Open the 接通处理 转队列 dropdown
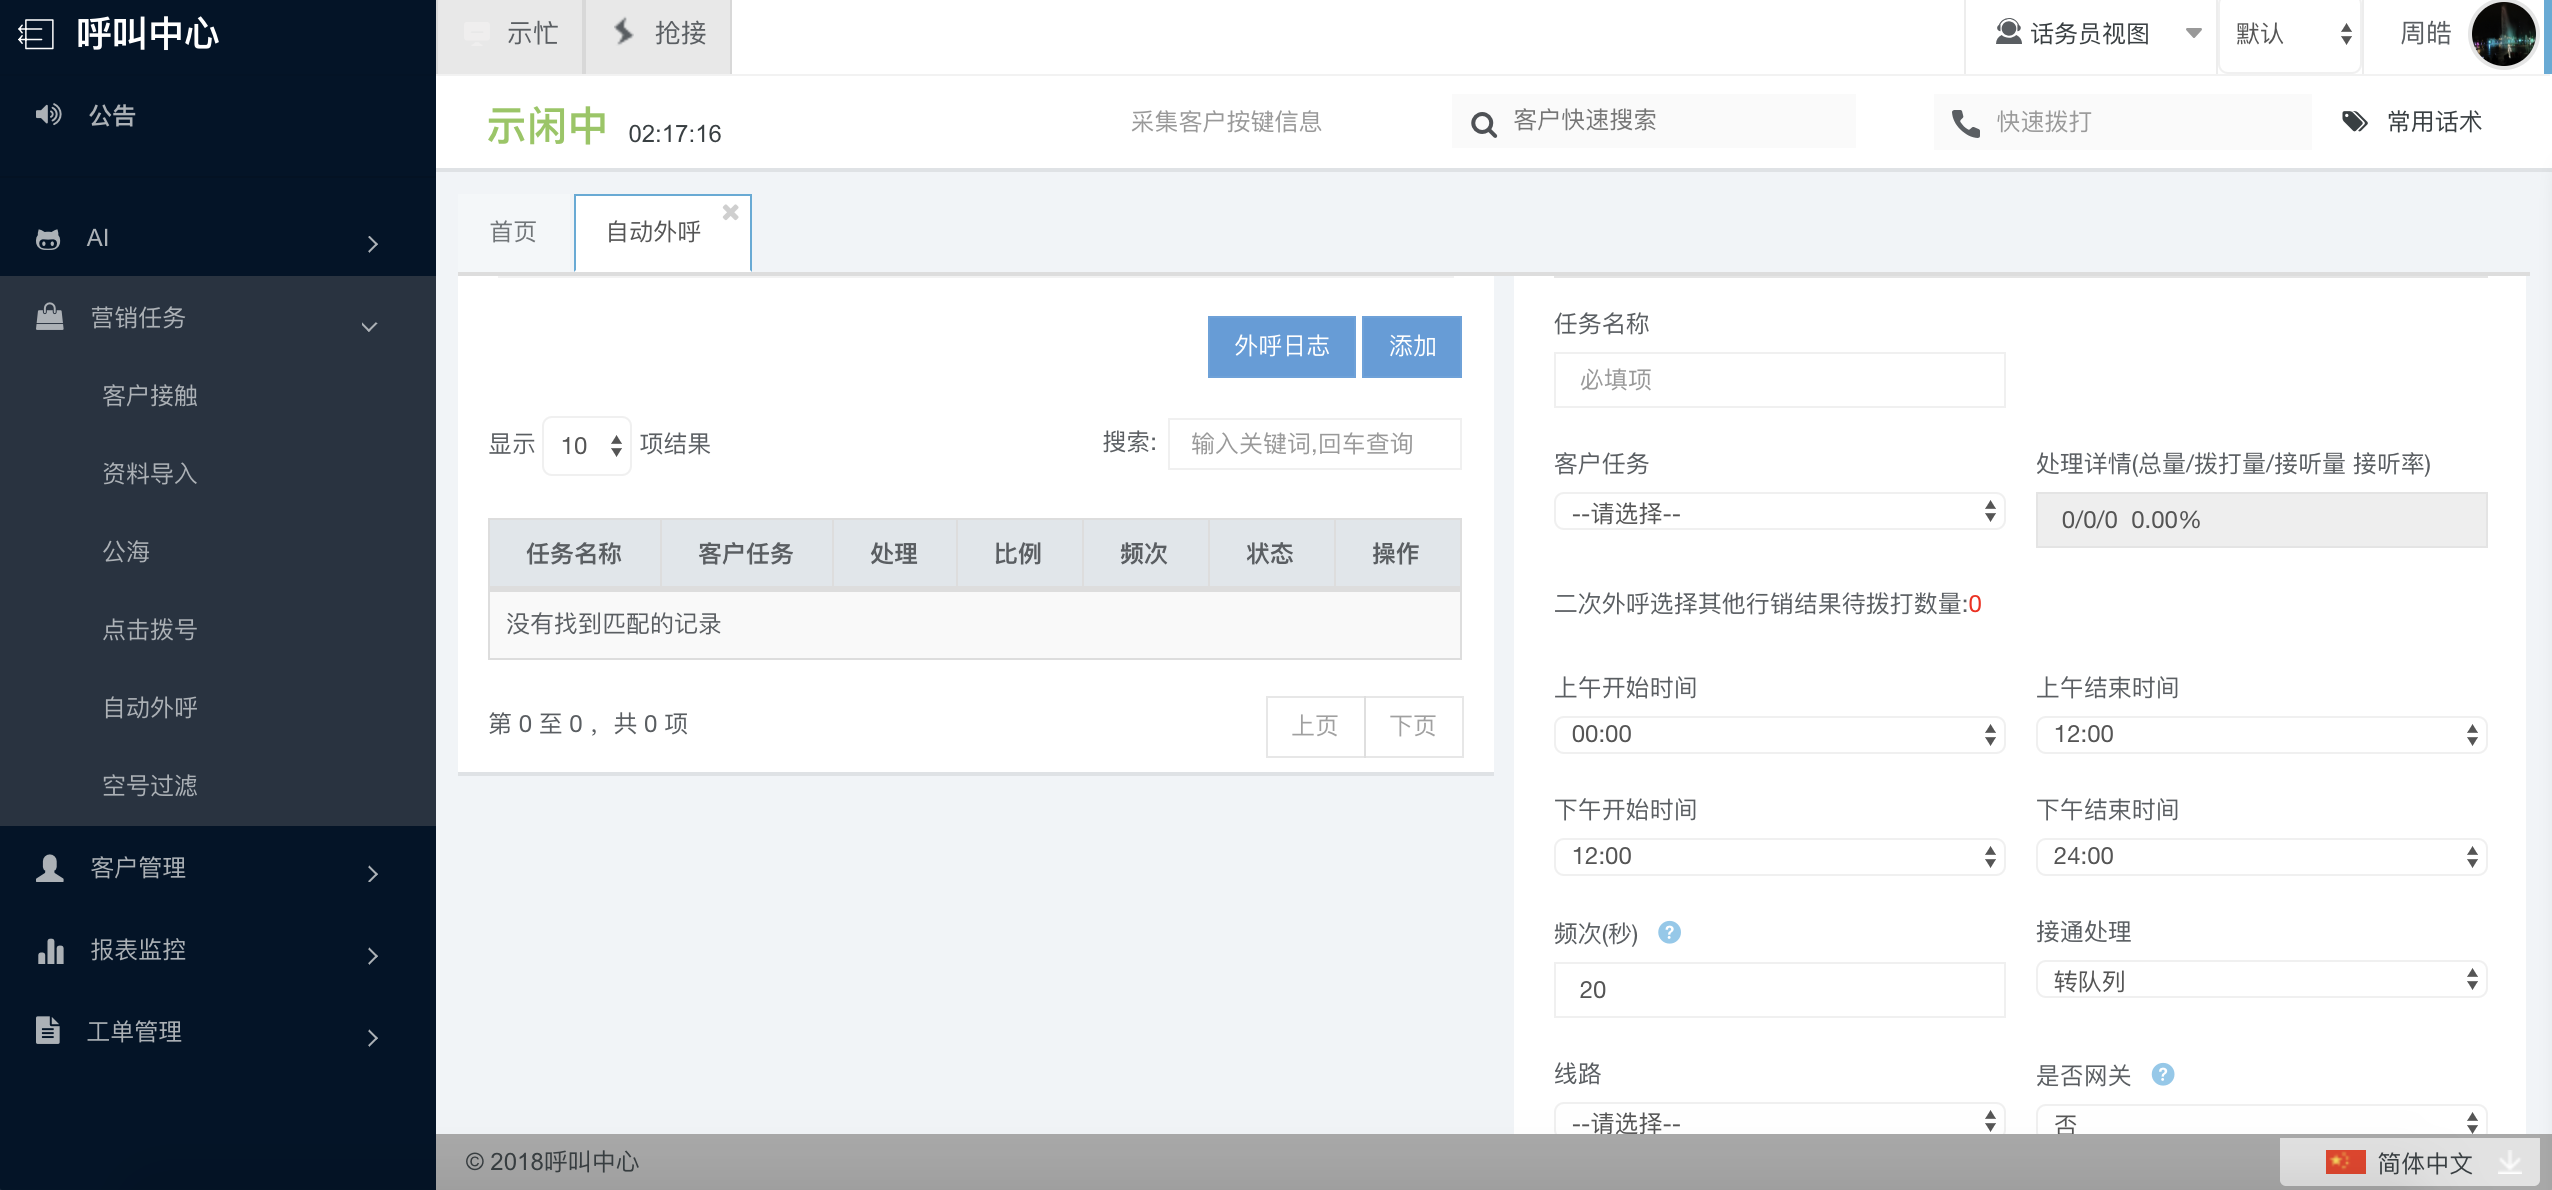The image size is (2552, 1190). tap(2260, 980)
